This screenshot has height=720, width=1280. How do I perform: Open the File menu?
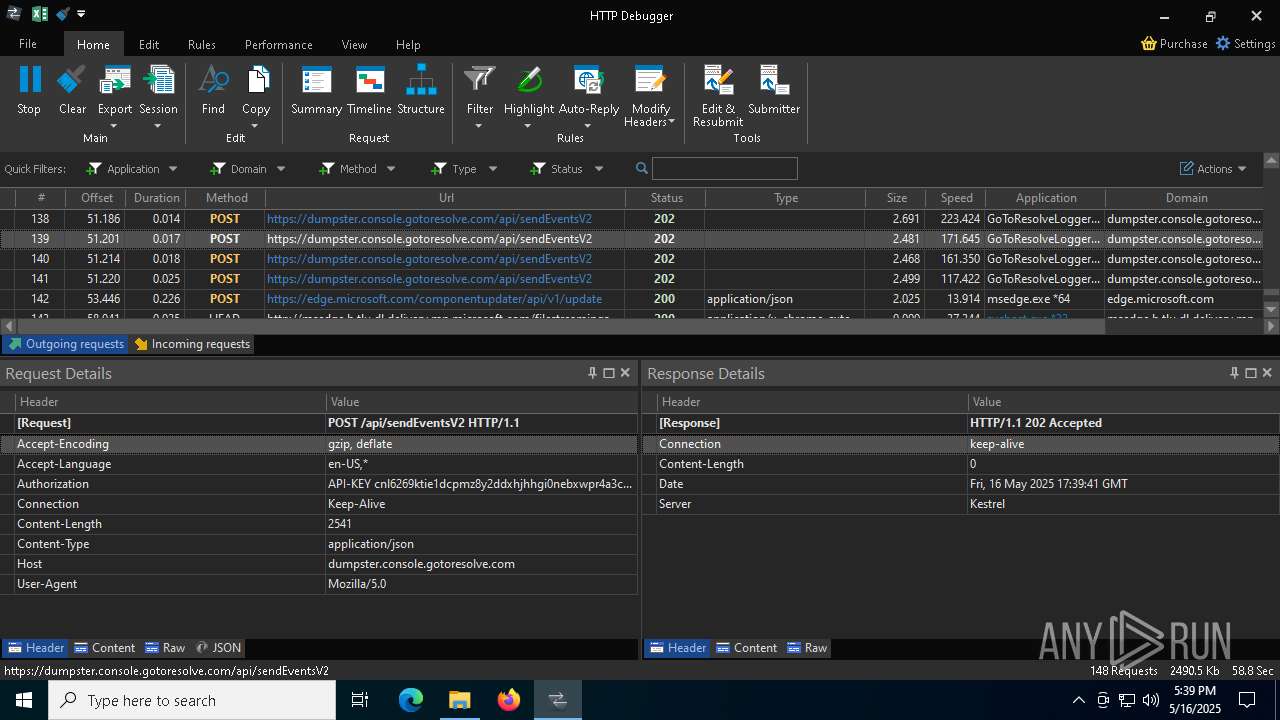[28, 44]
